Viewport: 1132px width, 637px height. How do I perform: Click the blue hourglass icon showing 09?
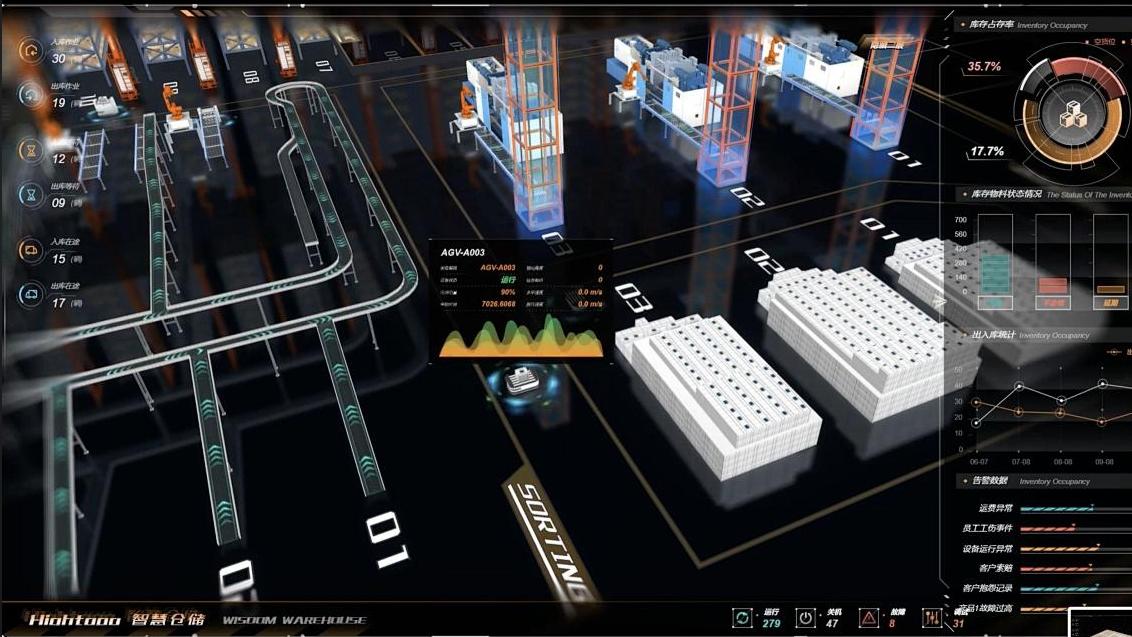[x=30, y=195]
